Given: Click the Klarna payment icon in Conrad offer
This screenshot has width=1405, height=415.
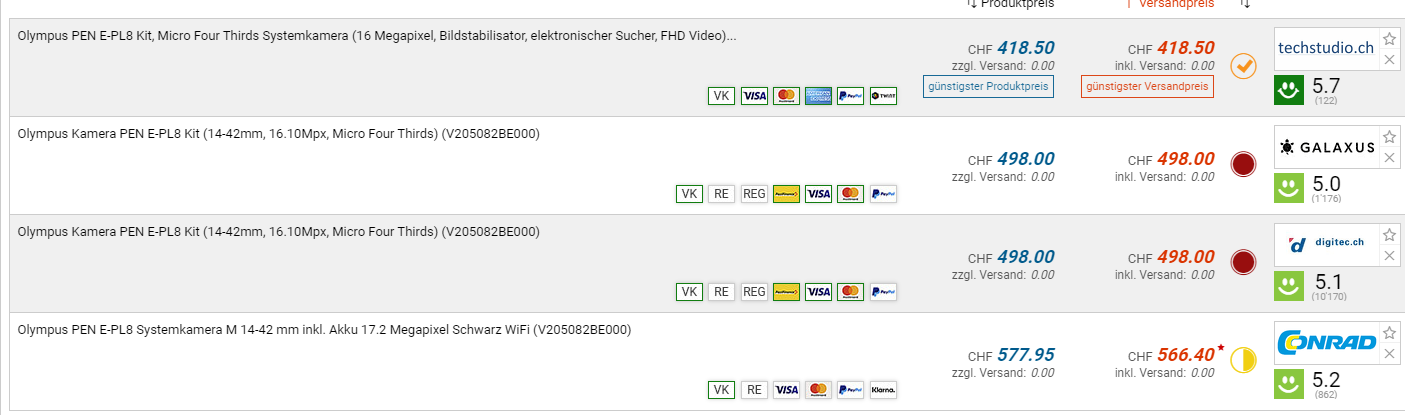Looking at the screenshot, I should point(883,389).
